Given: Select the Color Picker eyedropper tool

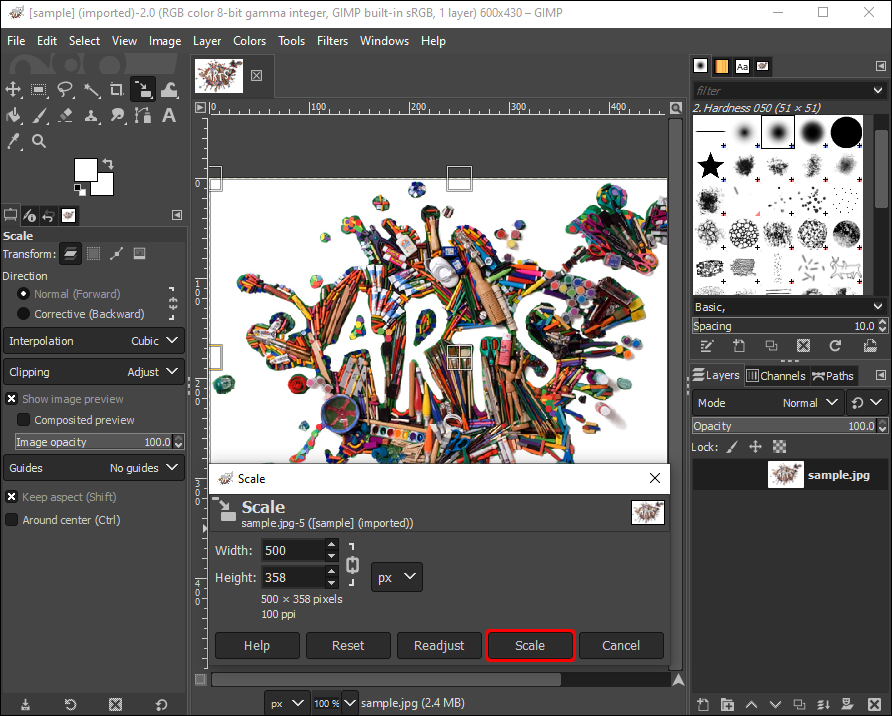Looking at the screenshot, I should click(14, 142).
